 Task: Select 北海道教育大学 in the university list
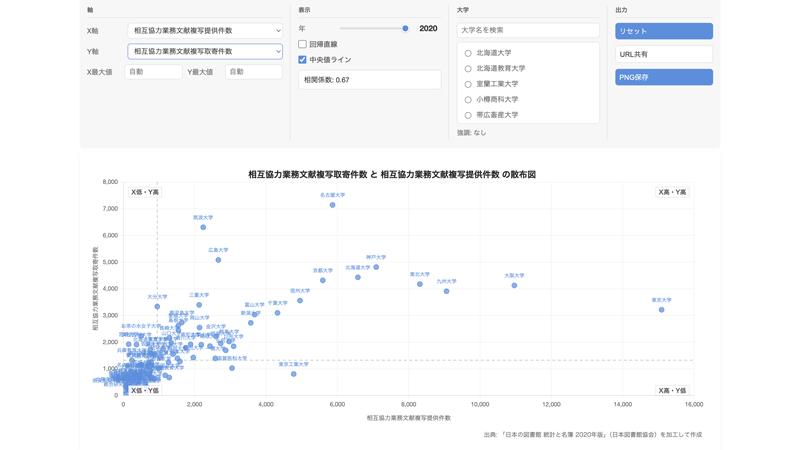coord(468,68)
